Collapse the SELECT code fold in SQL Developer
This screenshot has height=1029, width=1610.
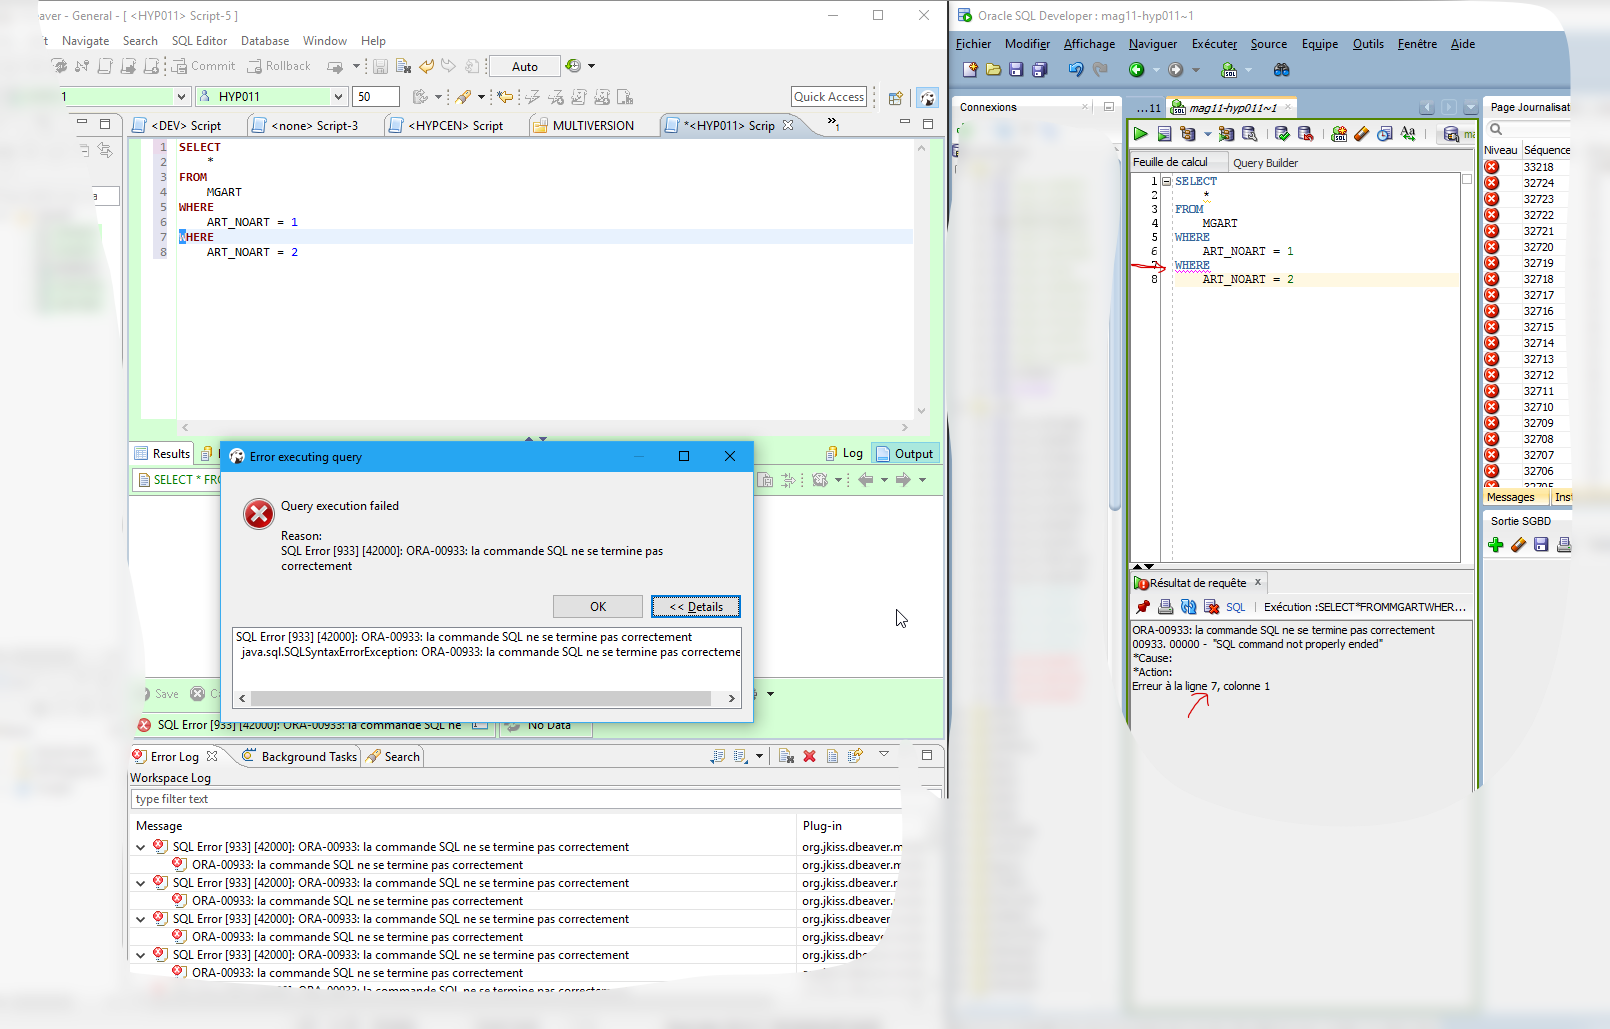coord(1167,181)
